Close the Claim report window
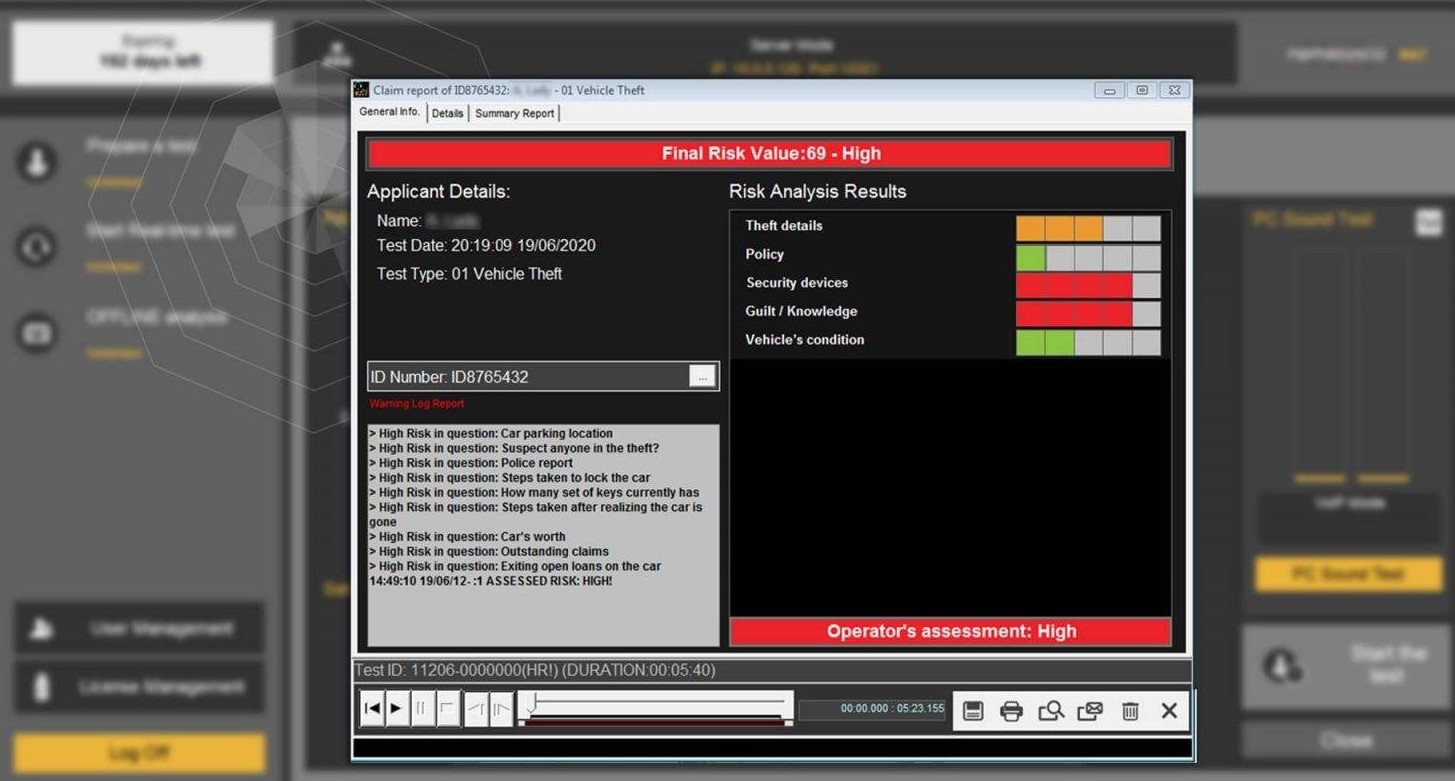This screenshot has width=1455, height=781. (1175, 90)
